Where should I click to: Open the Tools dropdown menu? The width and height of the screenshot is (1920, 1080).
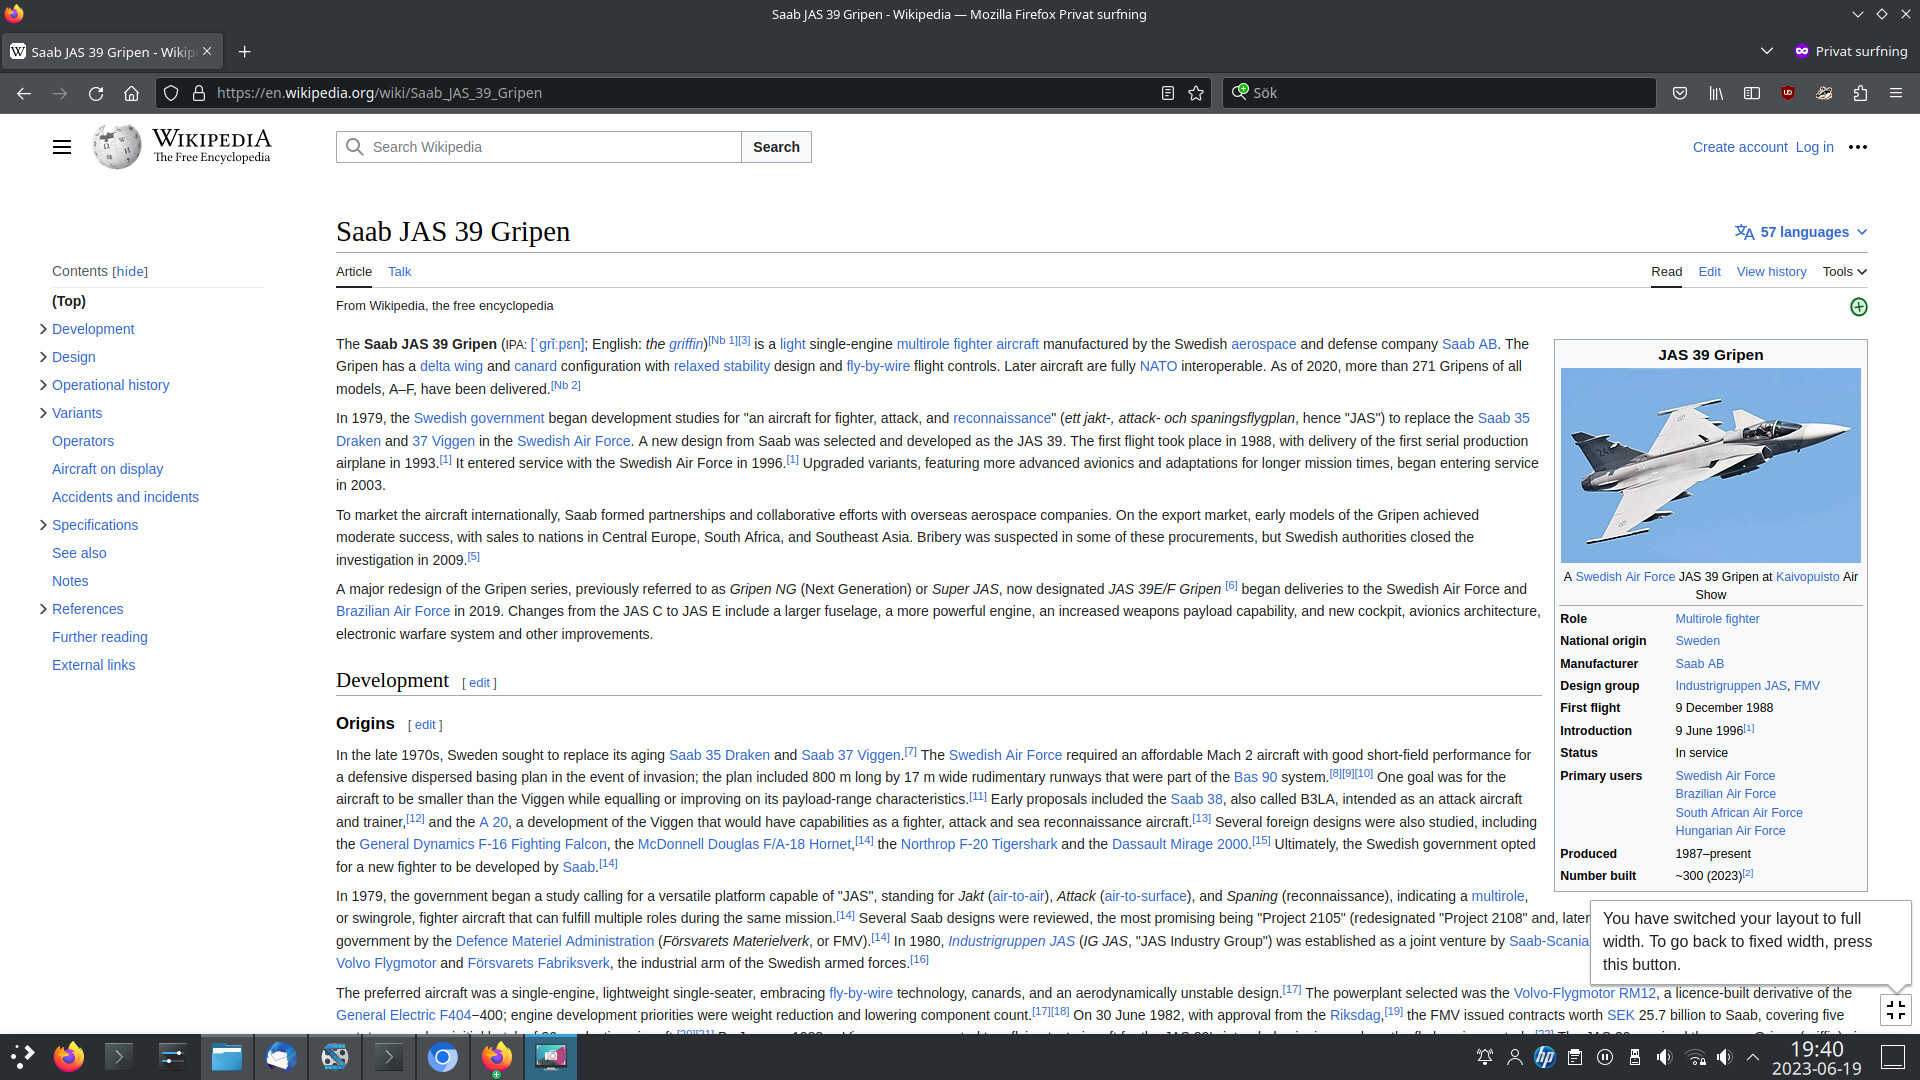[1844, 272]
